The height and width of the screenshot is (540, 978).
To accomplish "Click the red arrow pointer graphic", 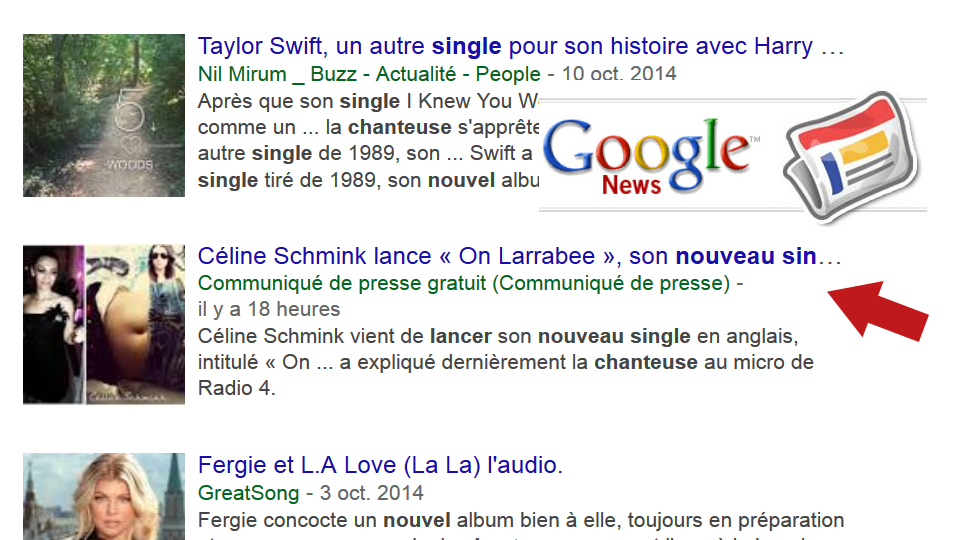I will [878, 311].
